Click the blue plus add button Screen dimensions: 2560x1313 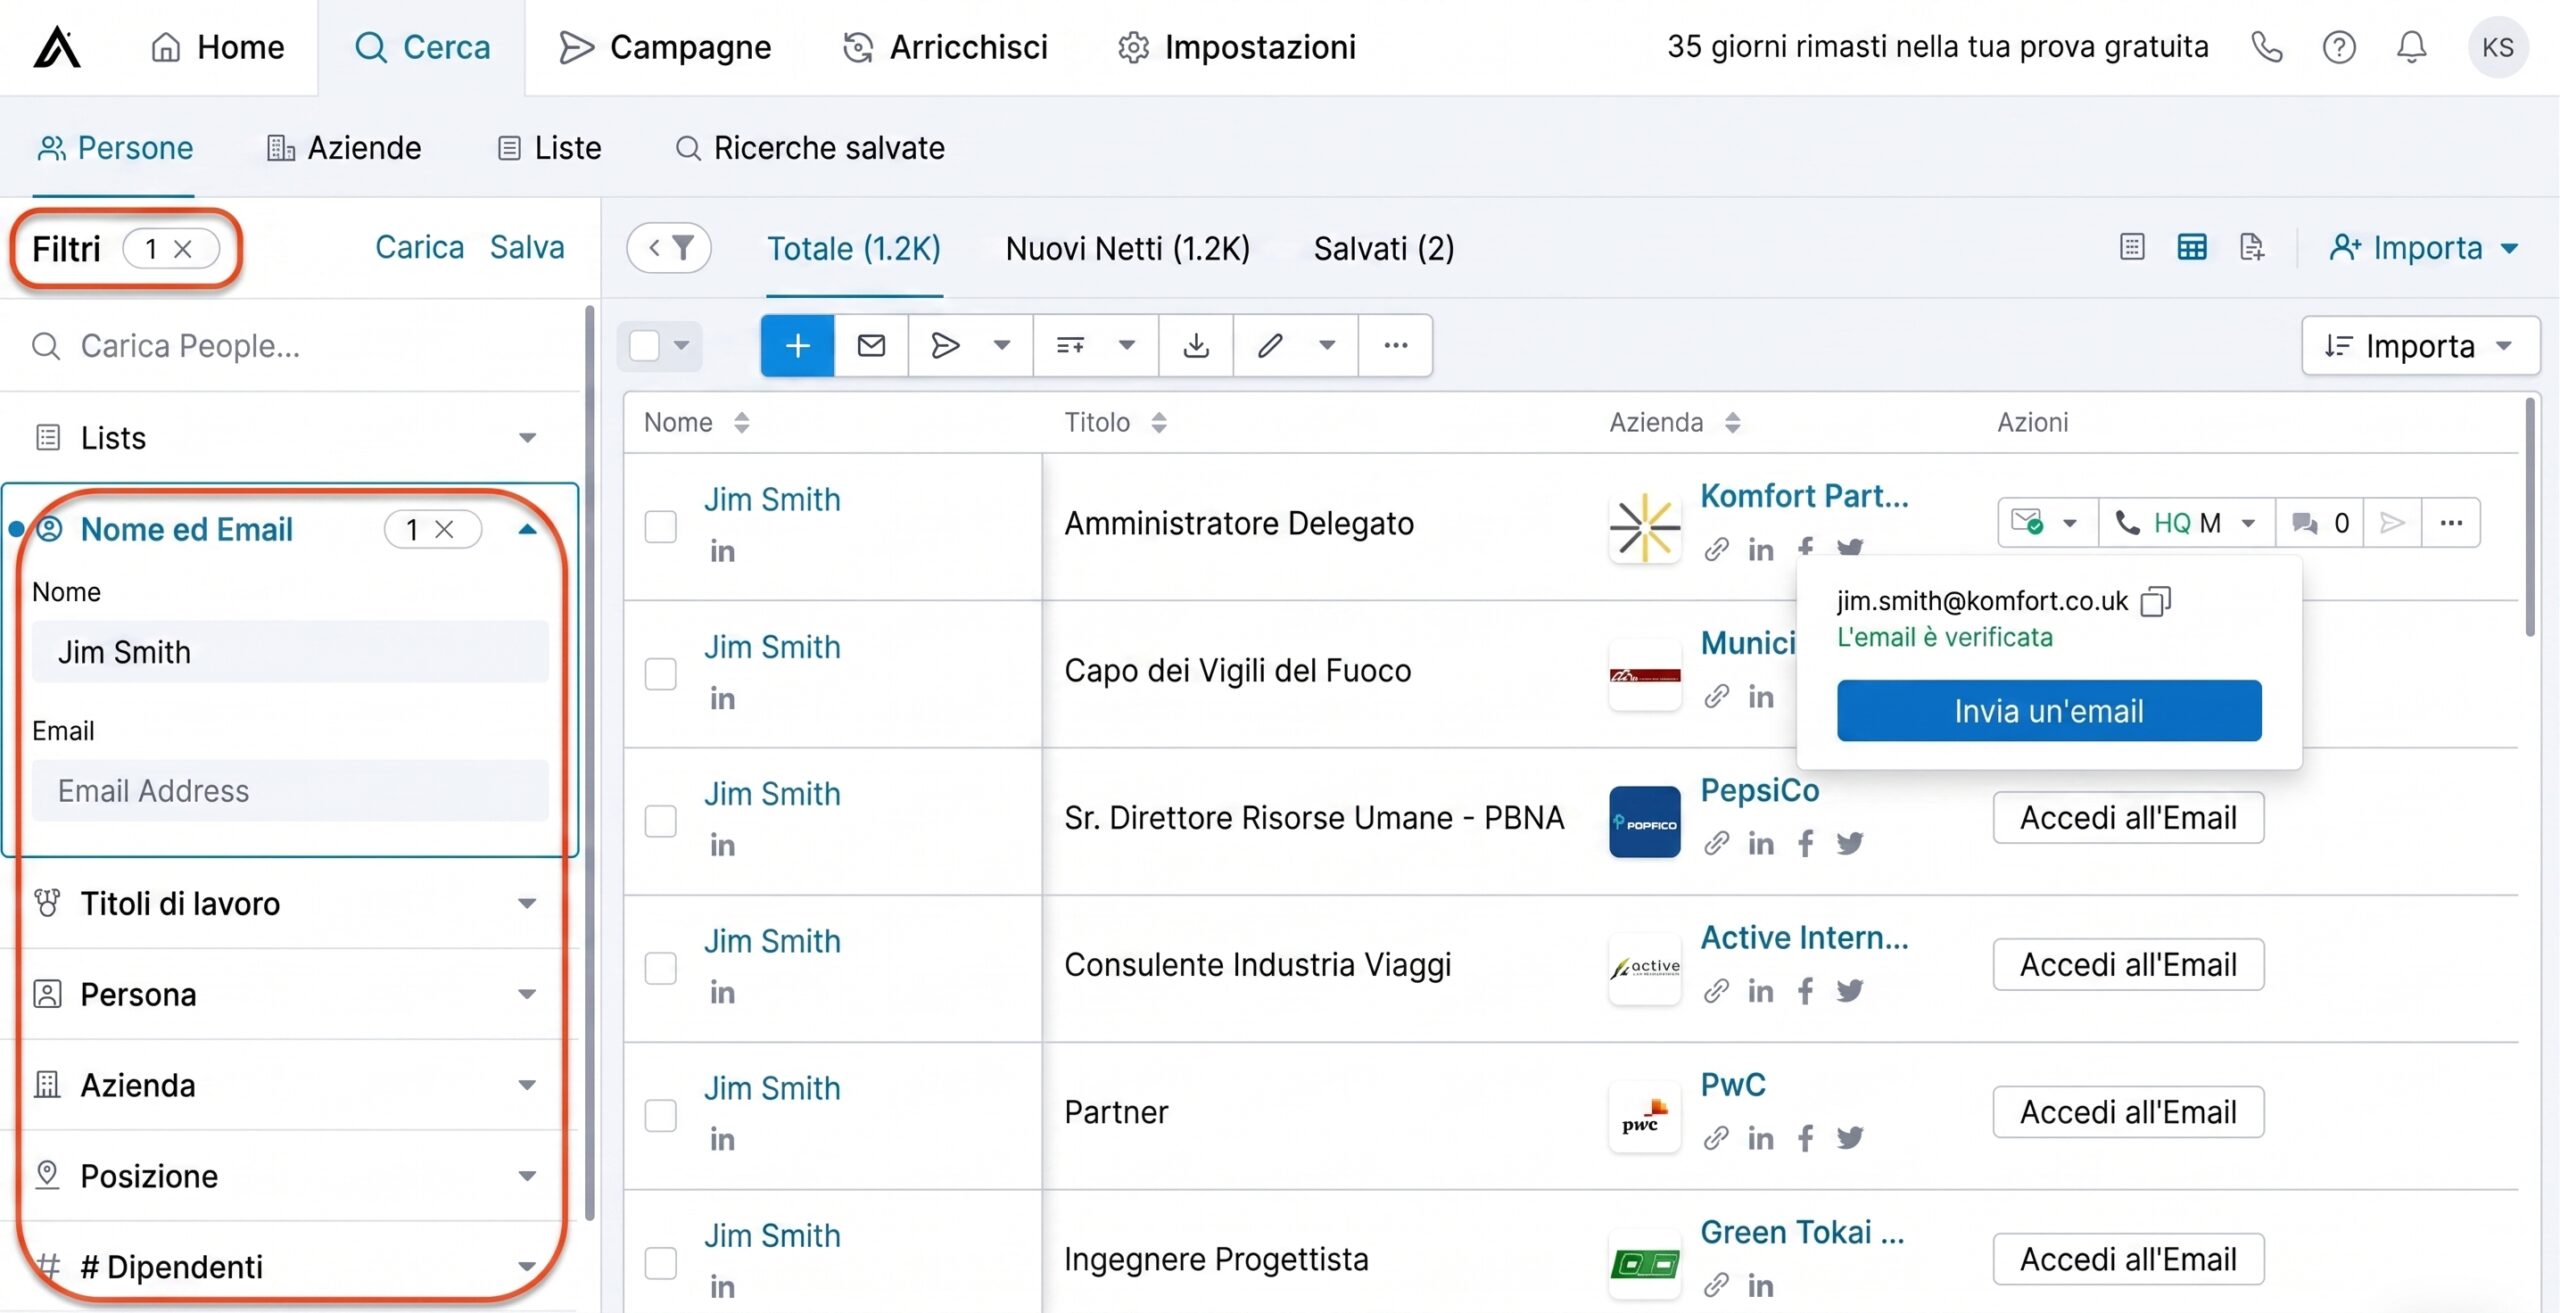click(797, 346)
